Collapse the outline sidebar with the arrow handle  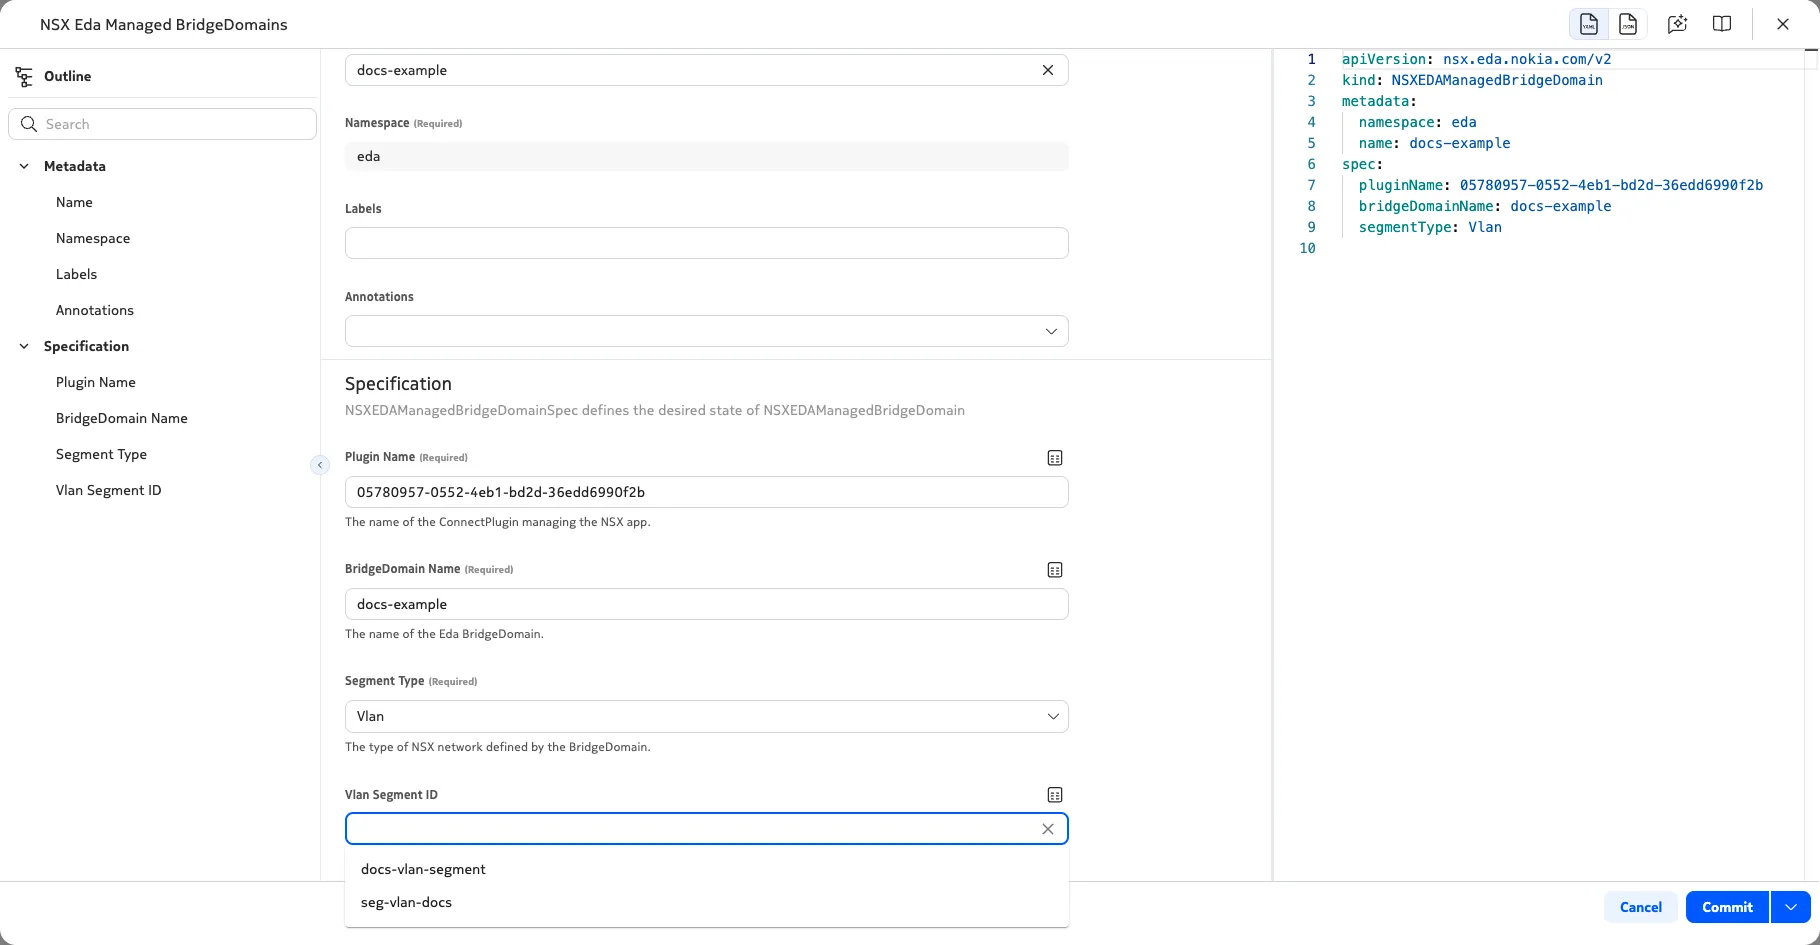coord(320,465)
